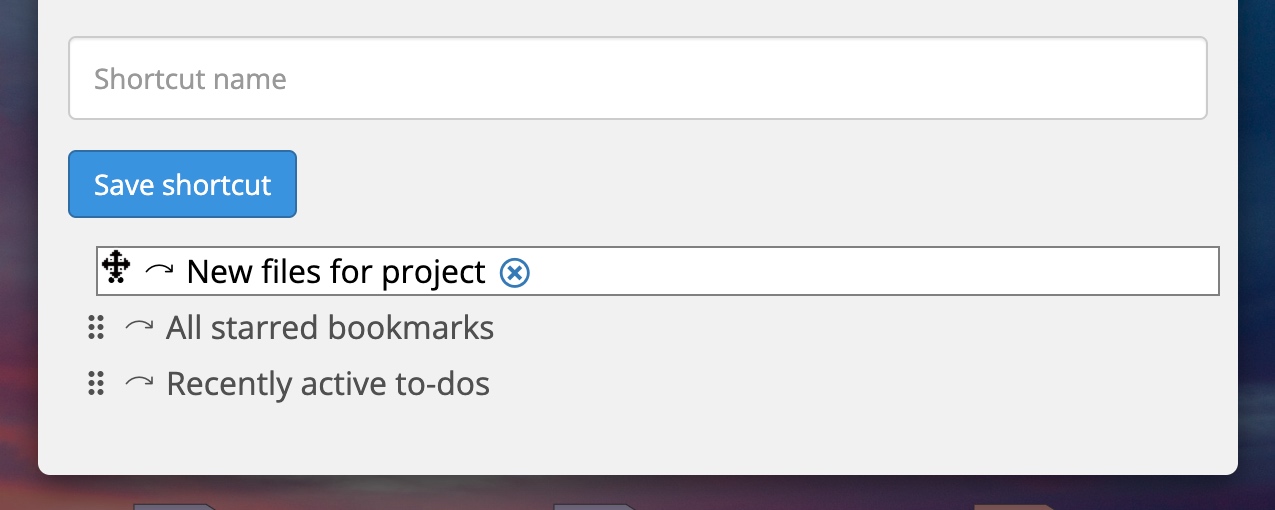
Task: Delete the New files for project shortcut
Action: 514,272
